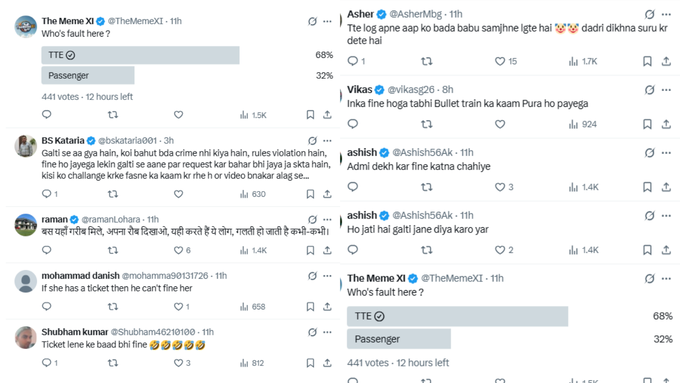Viewport: 680px width, 383px height.
Task: Open The Meme XI profile name top left
Action: (68, 21)
